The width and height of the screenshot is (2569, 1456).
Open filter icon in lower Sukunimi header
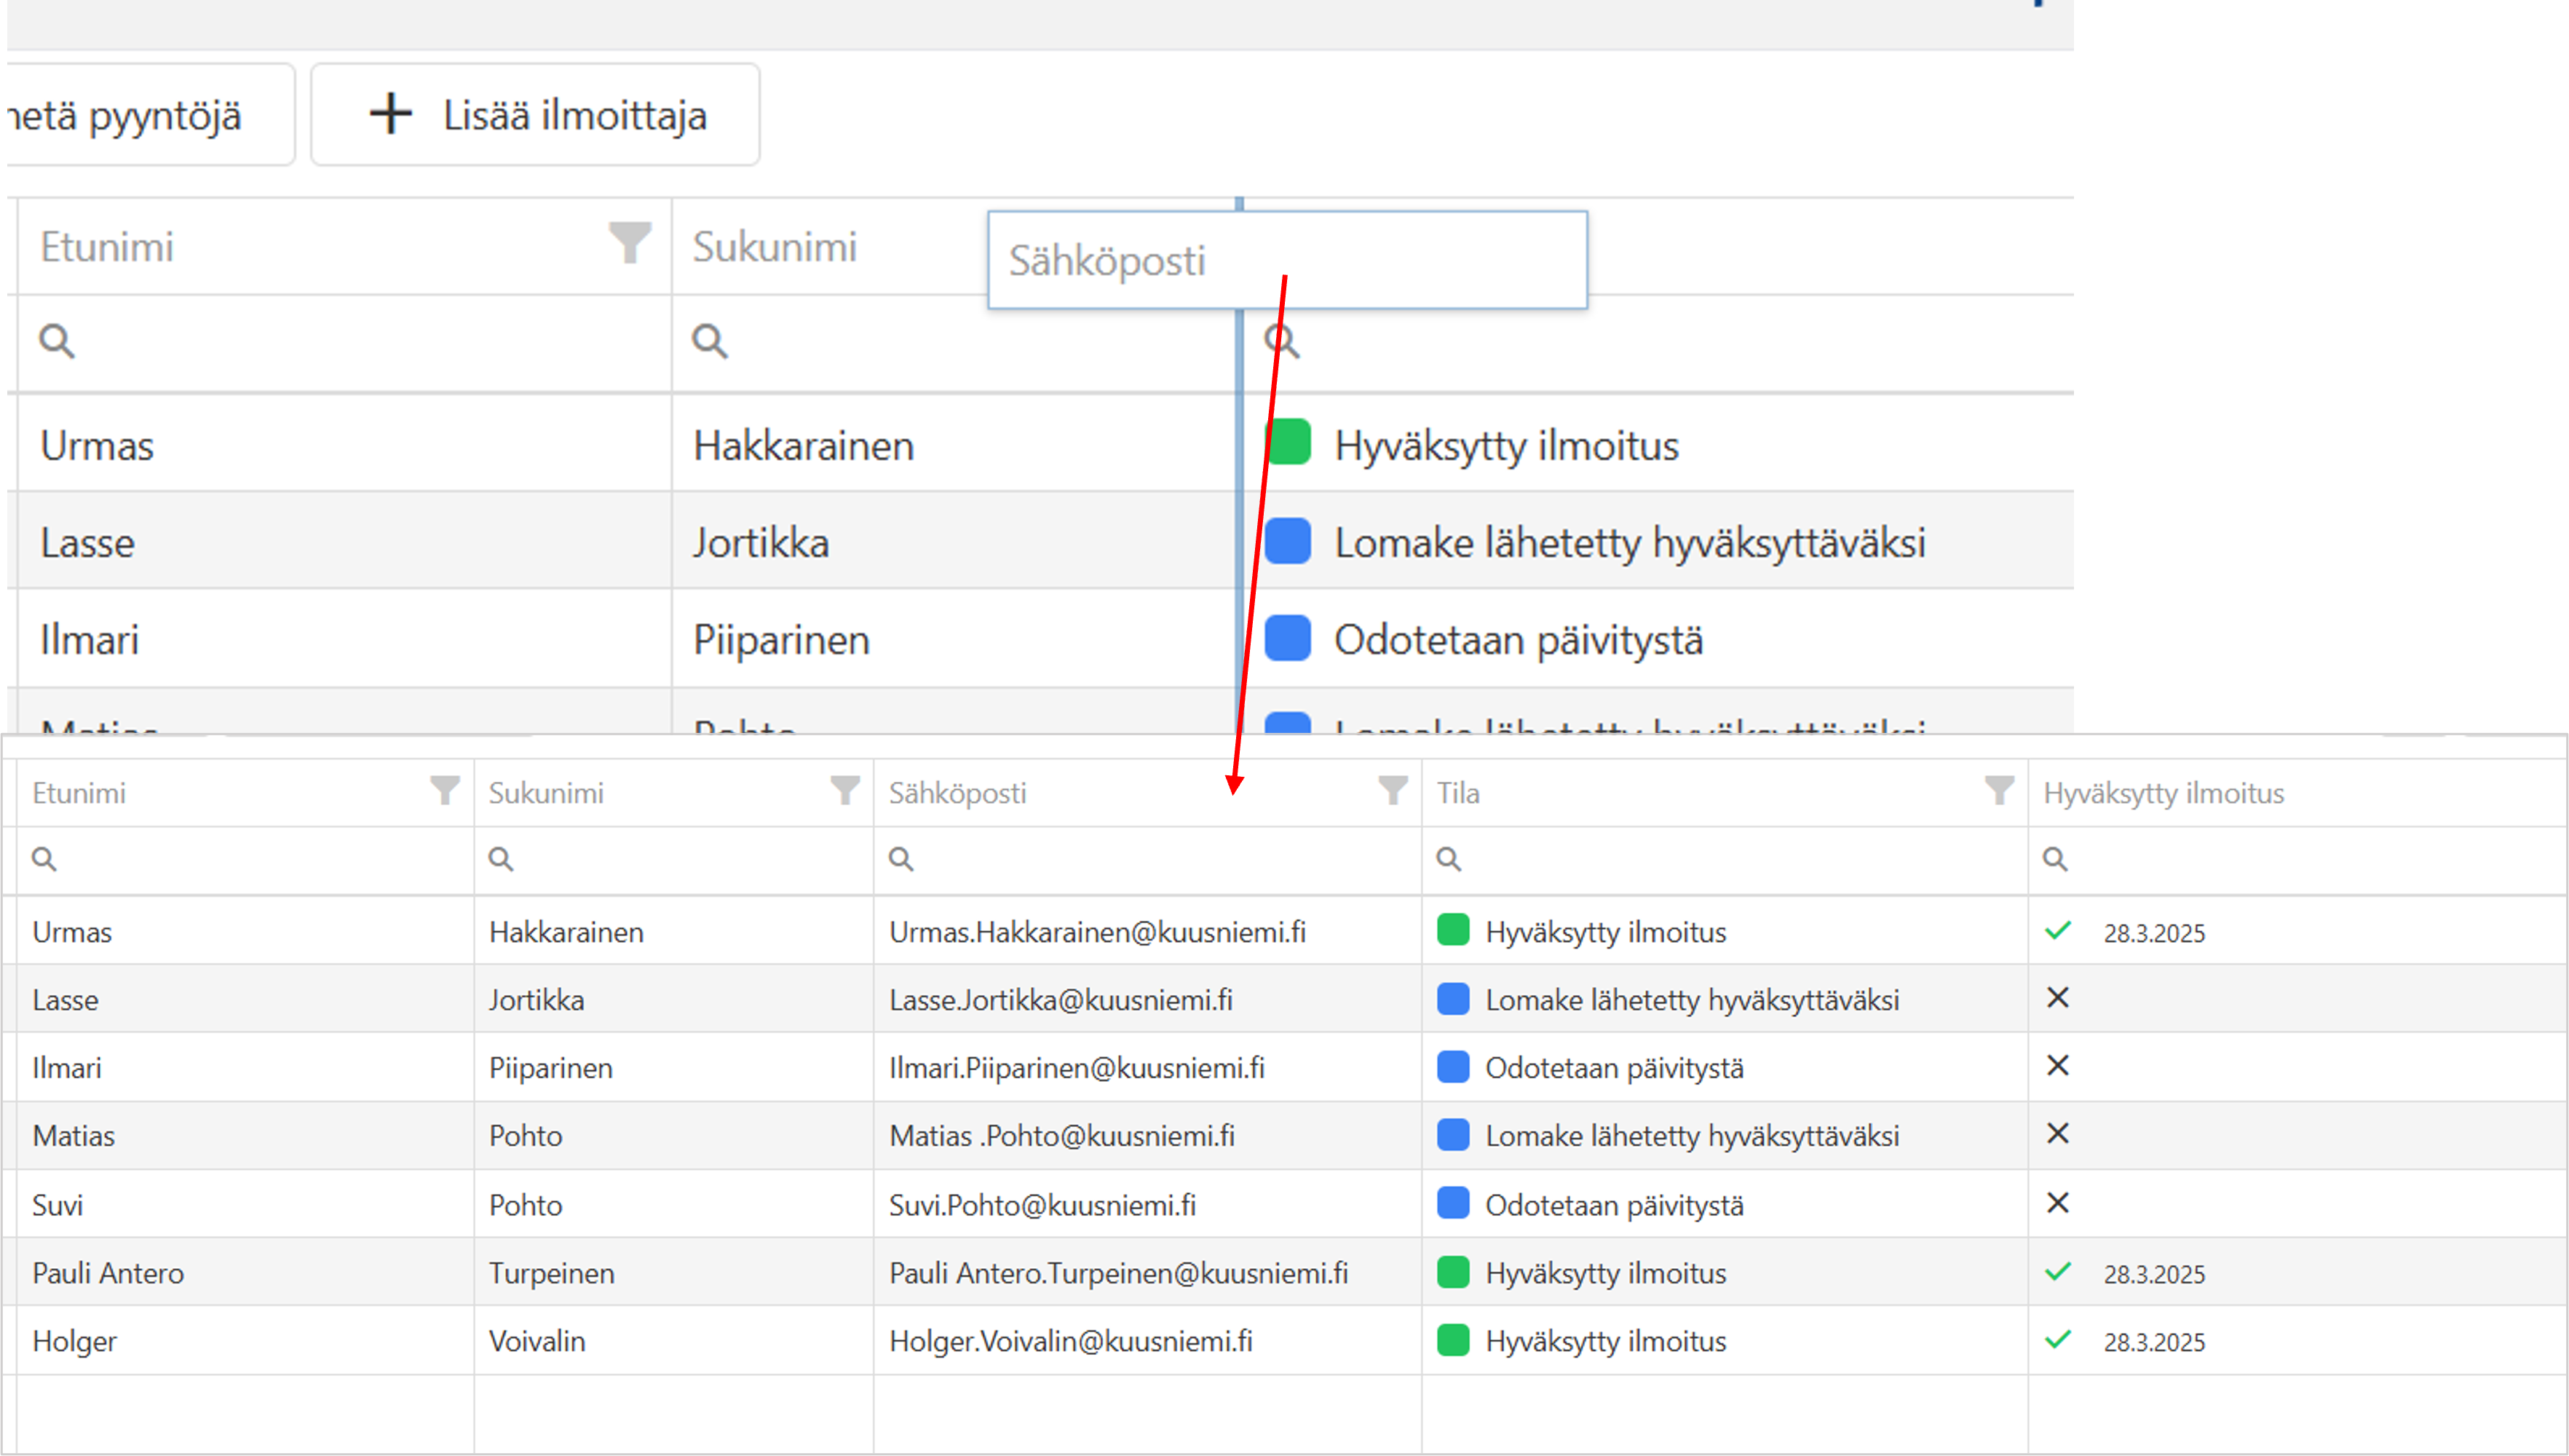click(x=845, y=791)
